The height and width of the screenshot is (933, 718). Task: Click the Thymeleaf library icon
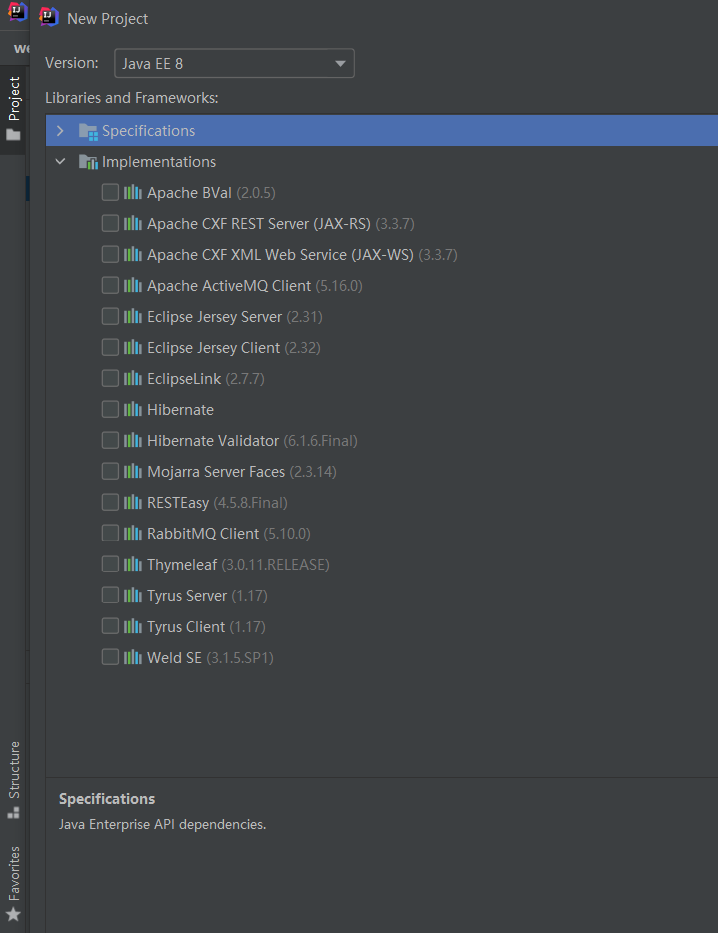(133, 564)
